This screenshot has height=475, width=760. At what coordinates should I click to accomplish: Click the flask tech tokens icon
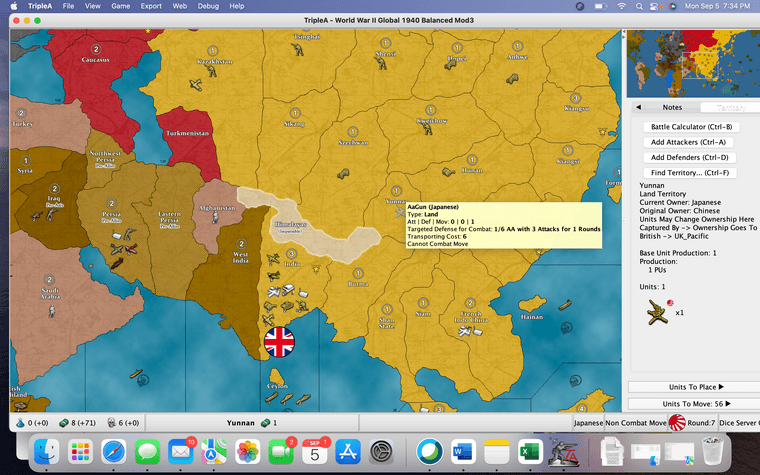pyautogui.click(x=20, y=423)
